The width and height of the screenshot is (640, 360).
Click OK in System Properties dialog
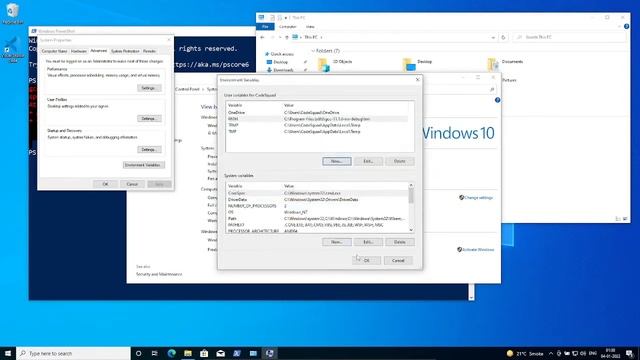pyautogui.click(x=105, y=184)
